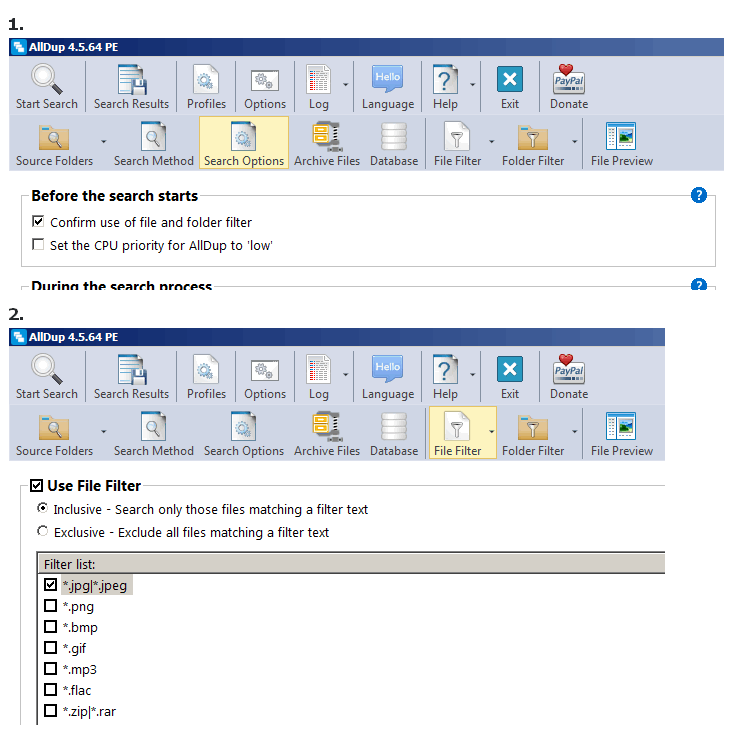Click the Exit button in the upper window
733x734 pixels.
coord(510,87)
